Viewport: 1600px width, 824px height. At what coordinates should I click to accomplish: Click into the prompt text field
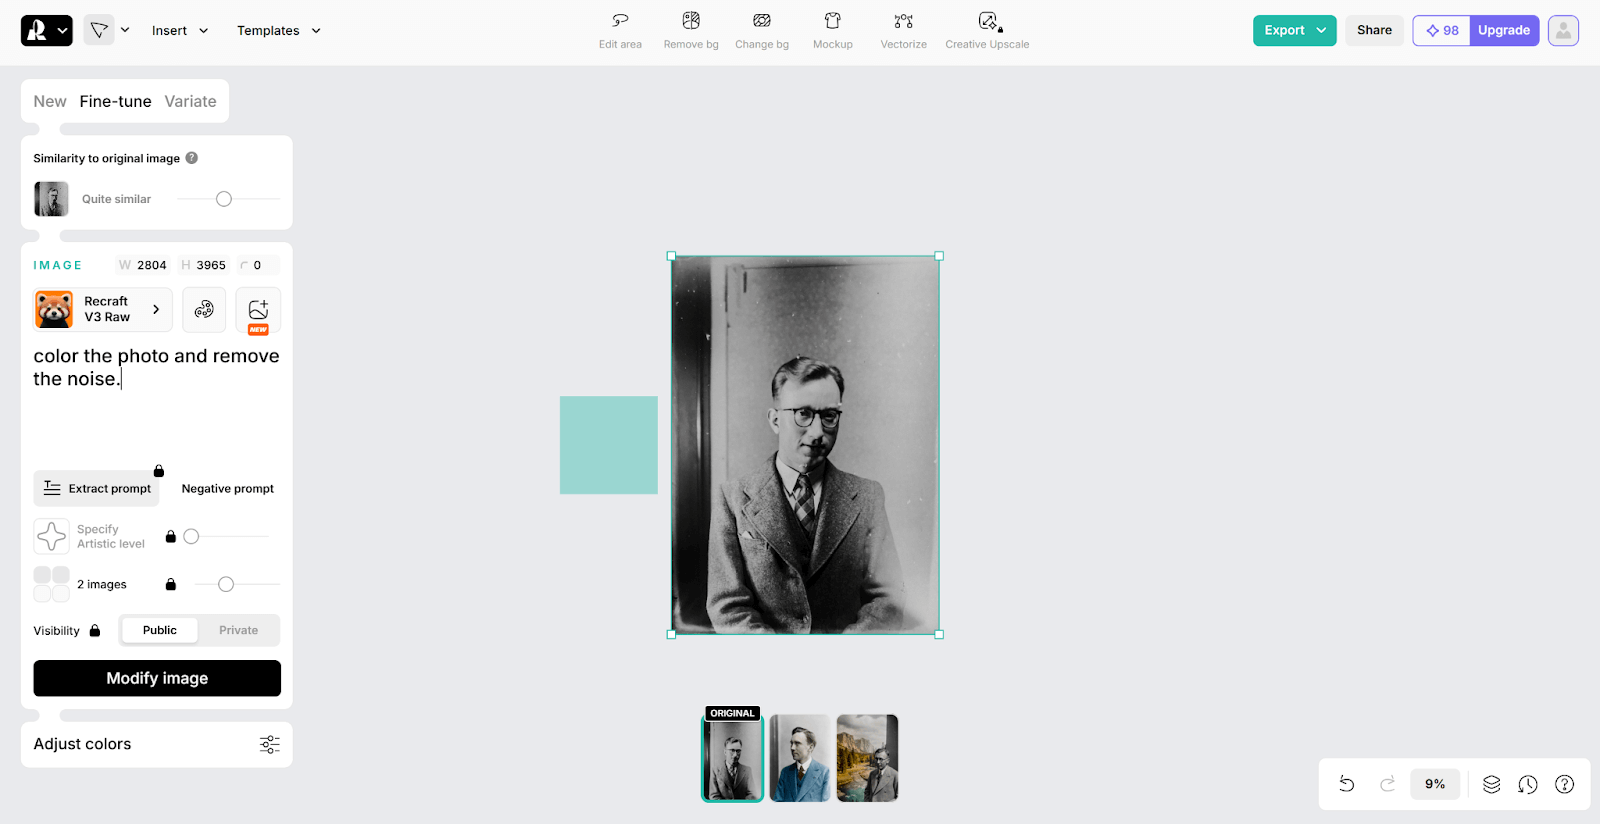coord(157,400)
